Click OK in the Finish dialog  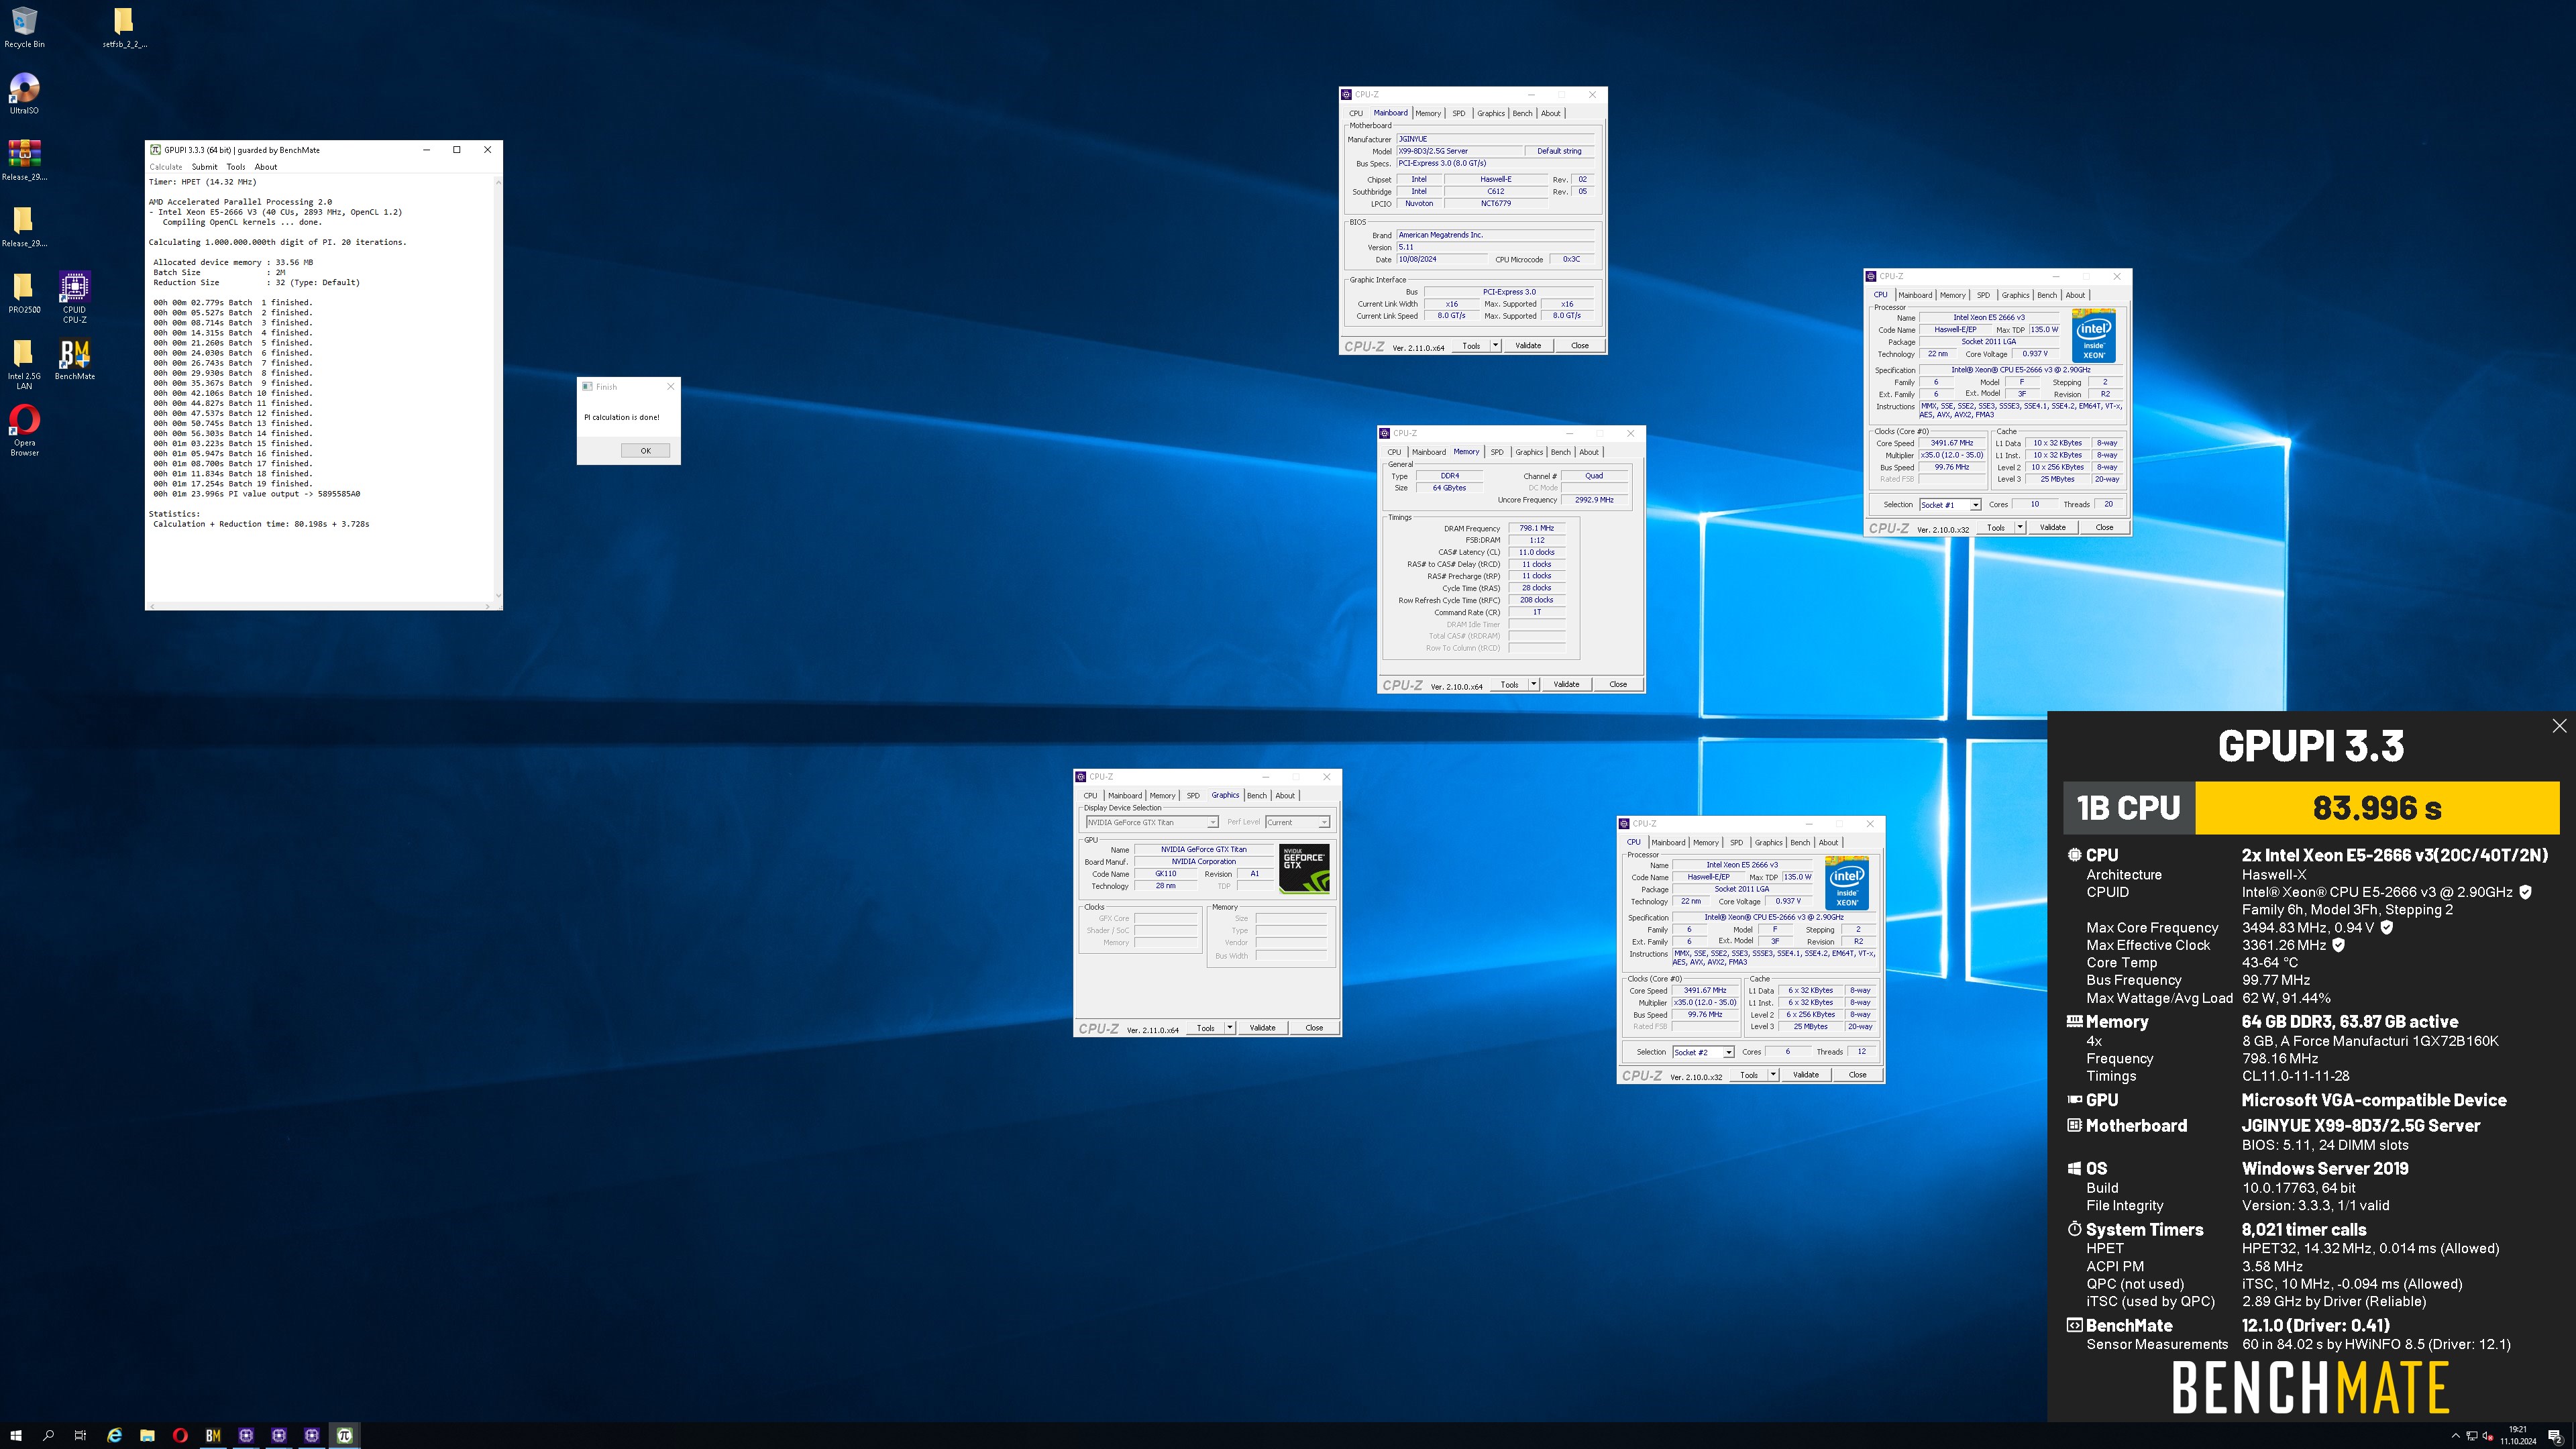pos(645,450)
